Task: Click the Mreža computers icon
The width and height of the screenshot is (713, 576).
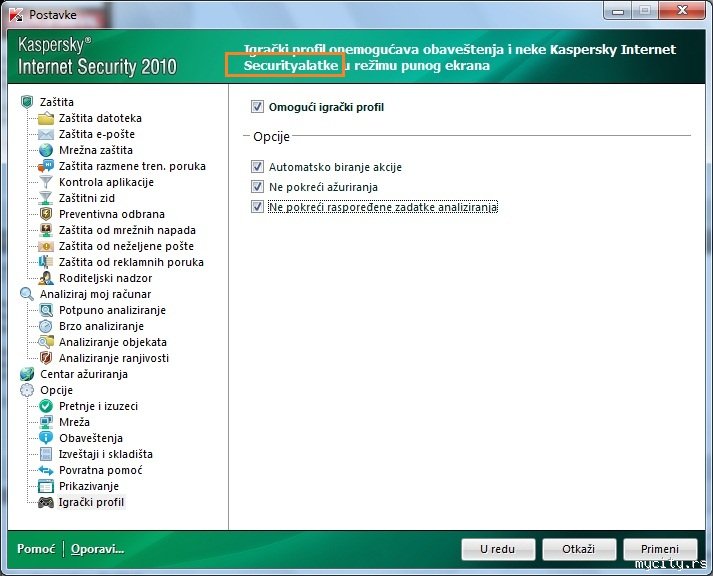Action: pos(46,422)
